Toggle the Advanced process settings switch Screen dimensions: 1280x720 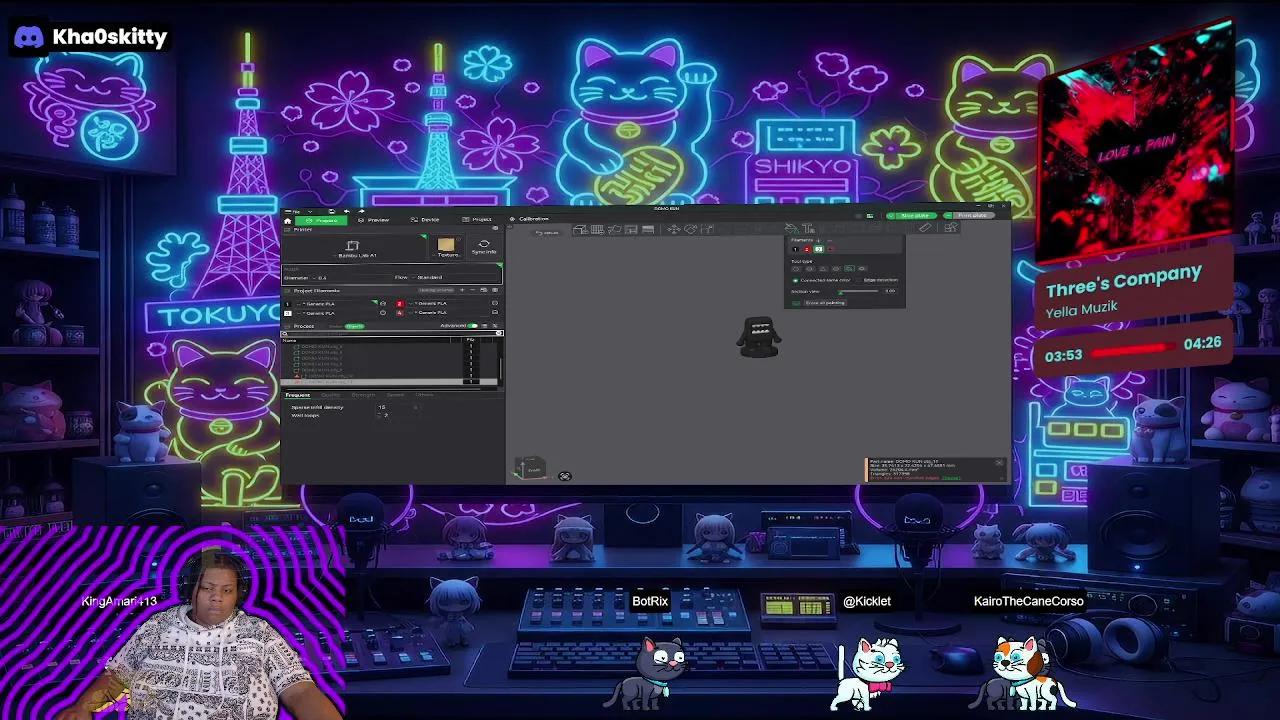click(472, 326)
